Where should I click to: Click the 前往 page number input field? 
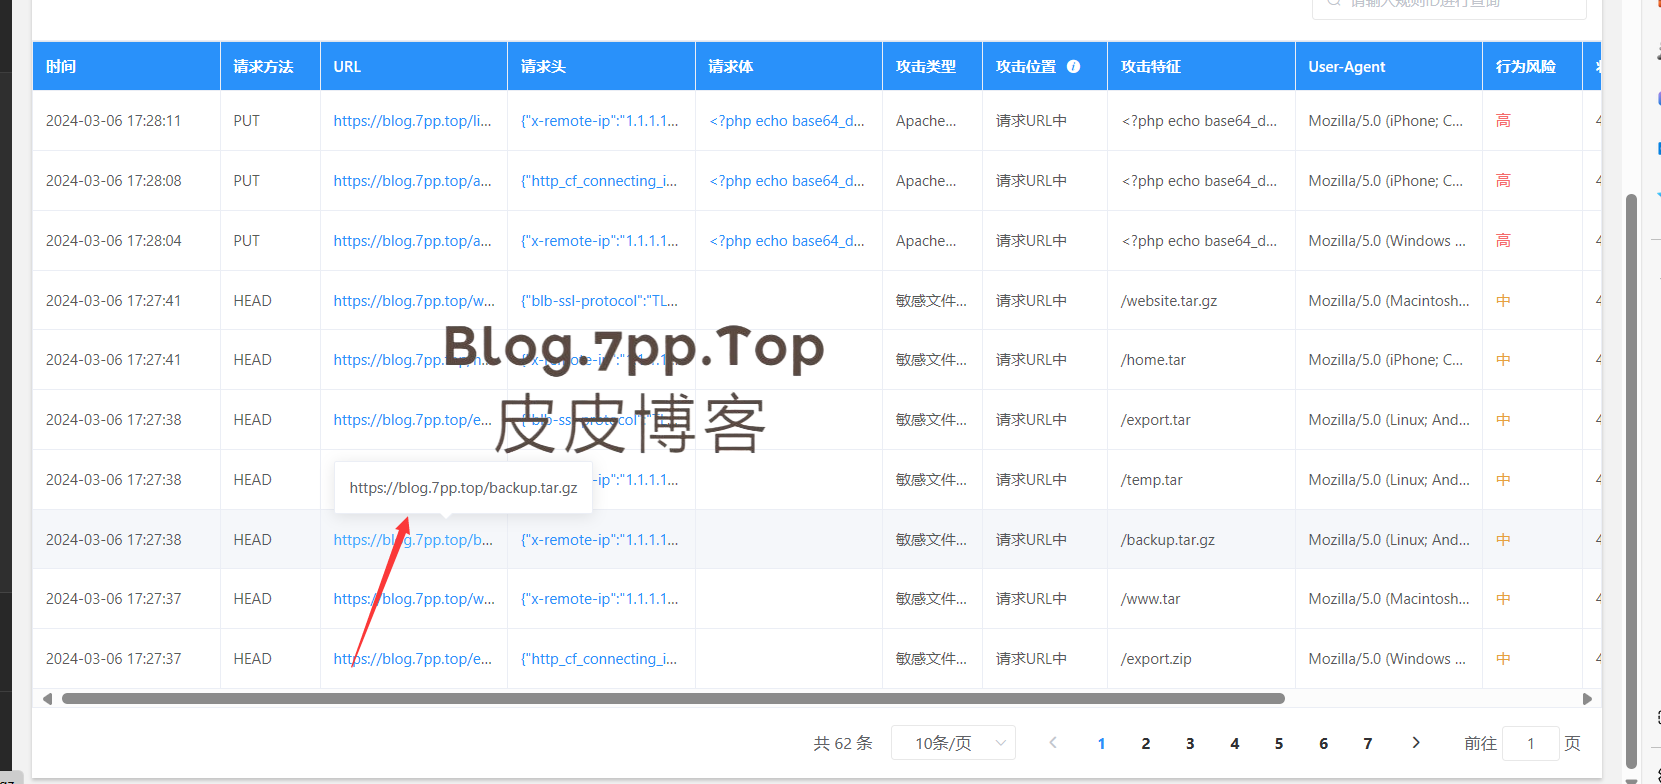tap(1530, 743)
